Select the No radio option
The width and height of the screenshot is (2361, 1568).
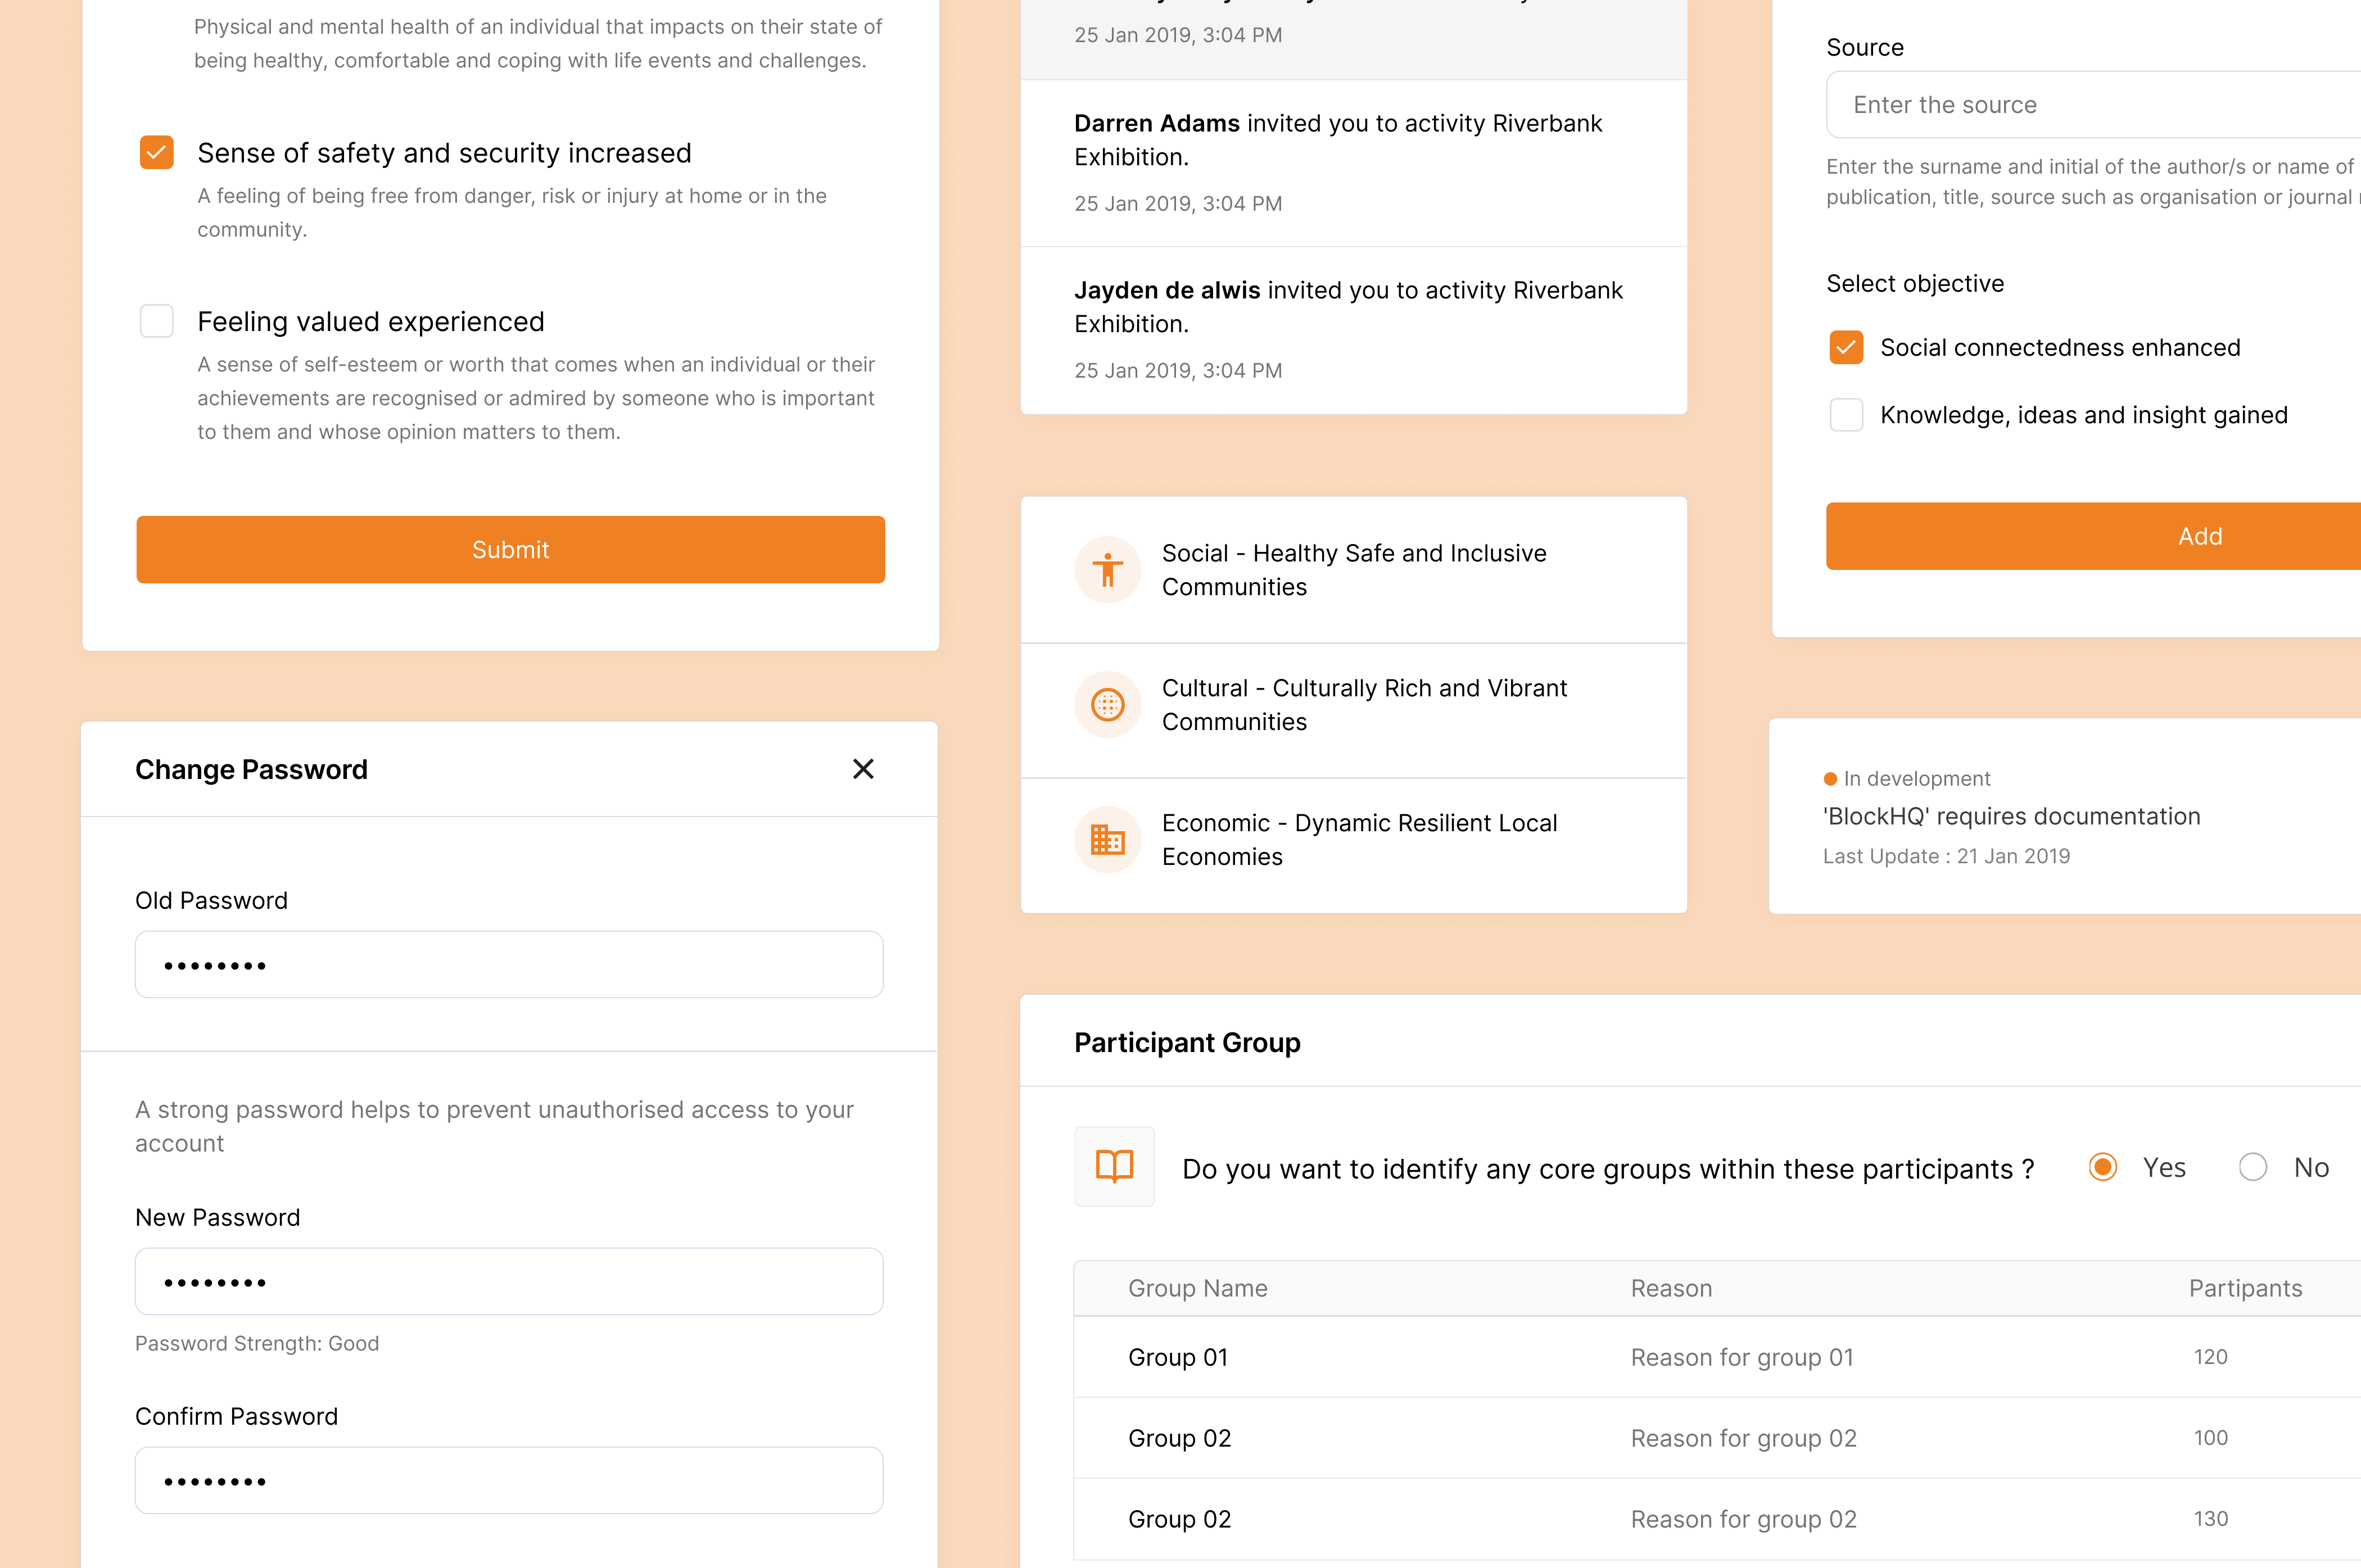click(x=2253, y=1167)
